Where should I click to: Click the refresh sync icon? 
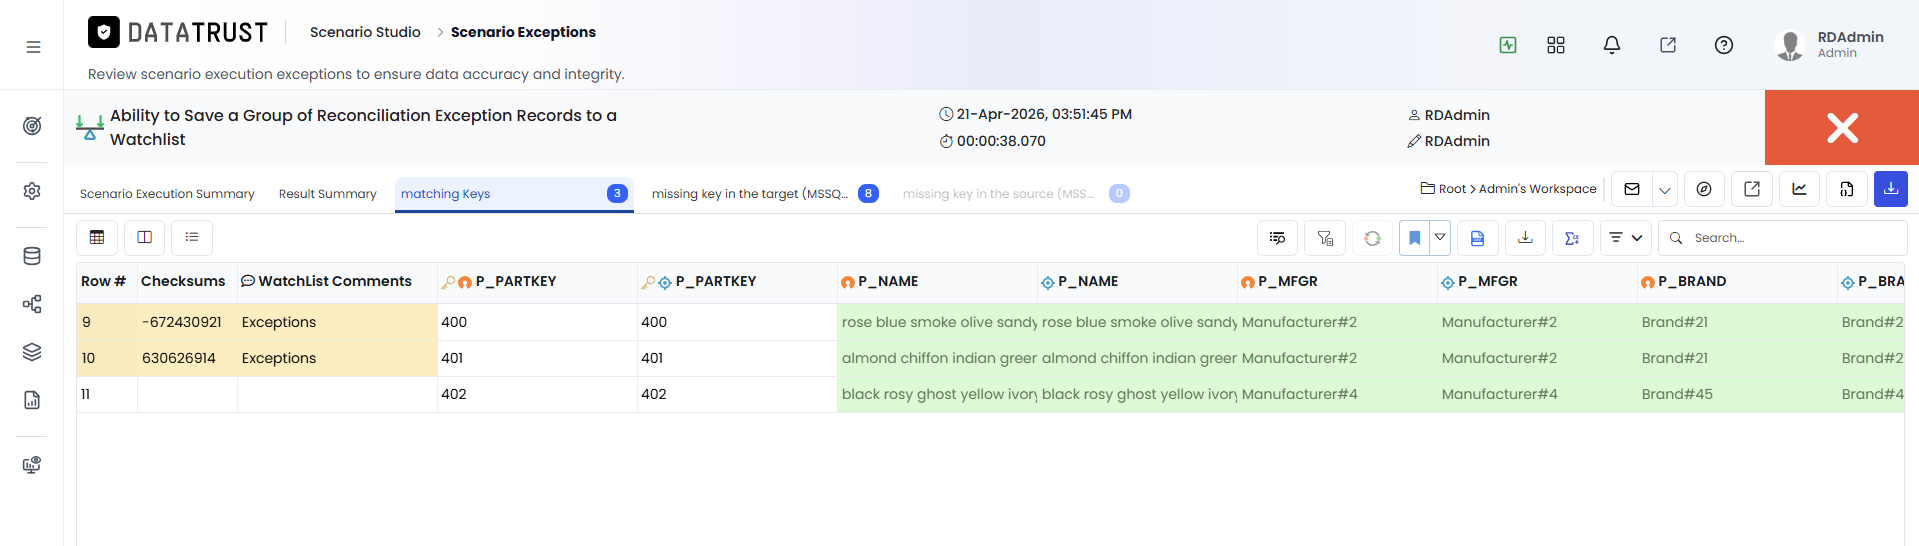pyautogui.click(x=1372, y=238)
